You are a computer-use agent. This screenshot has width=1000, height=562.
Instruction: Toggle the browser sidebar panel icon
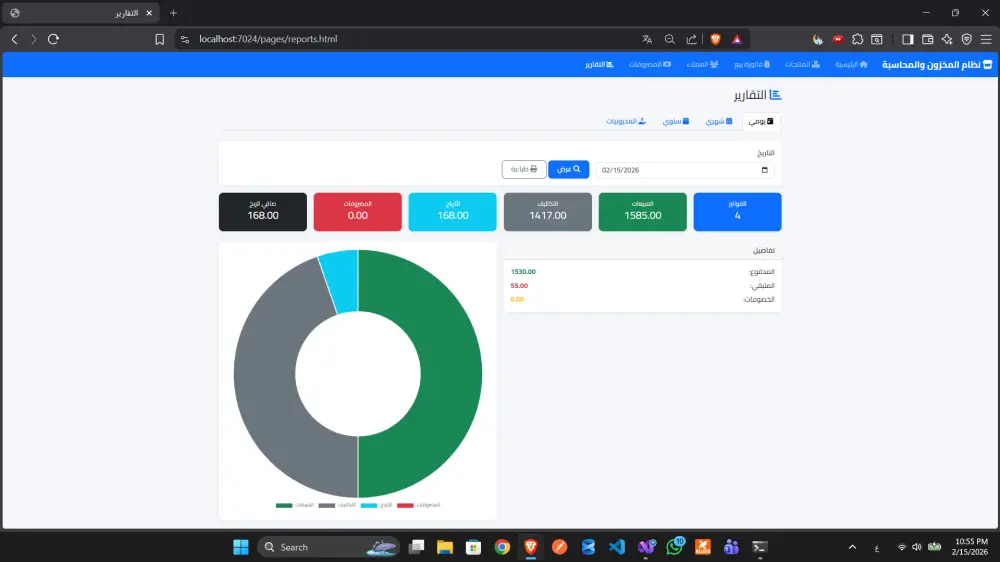click(908, 39)
